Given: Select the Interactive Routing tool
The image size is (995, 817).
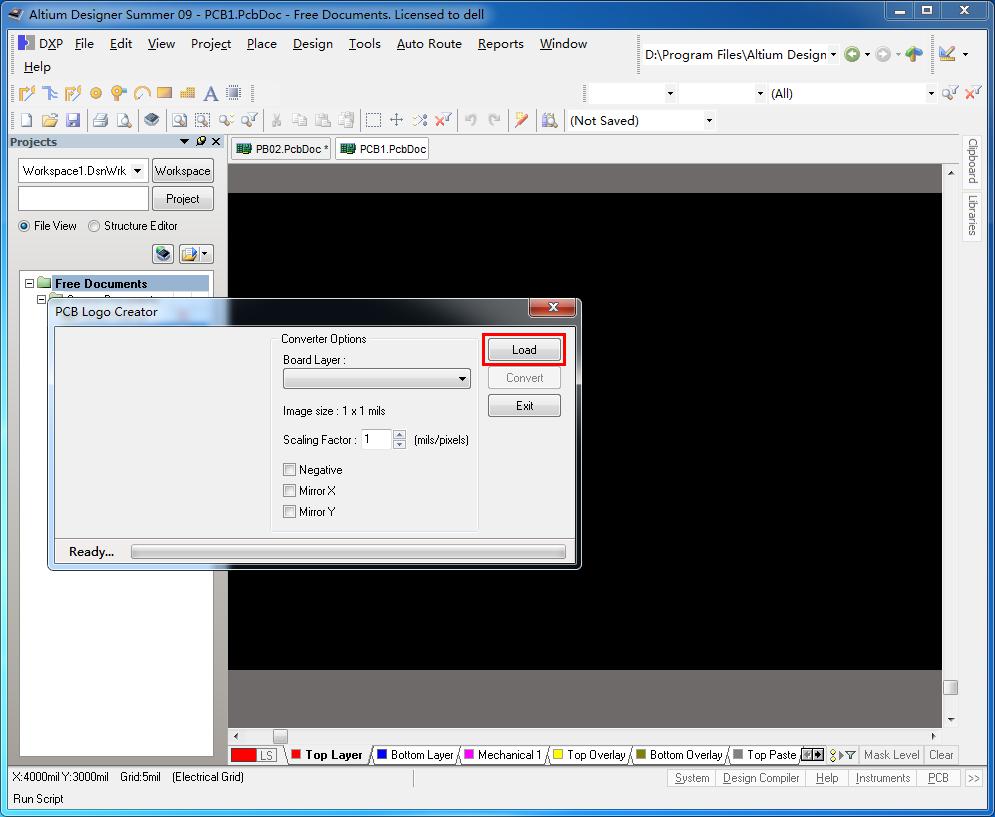Looking at the screenshot, I should [x=27, y=93].
